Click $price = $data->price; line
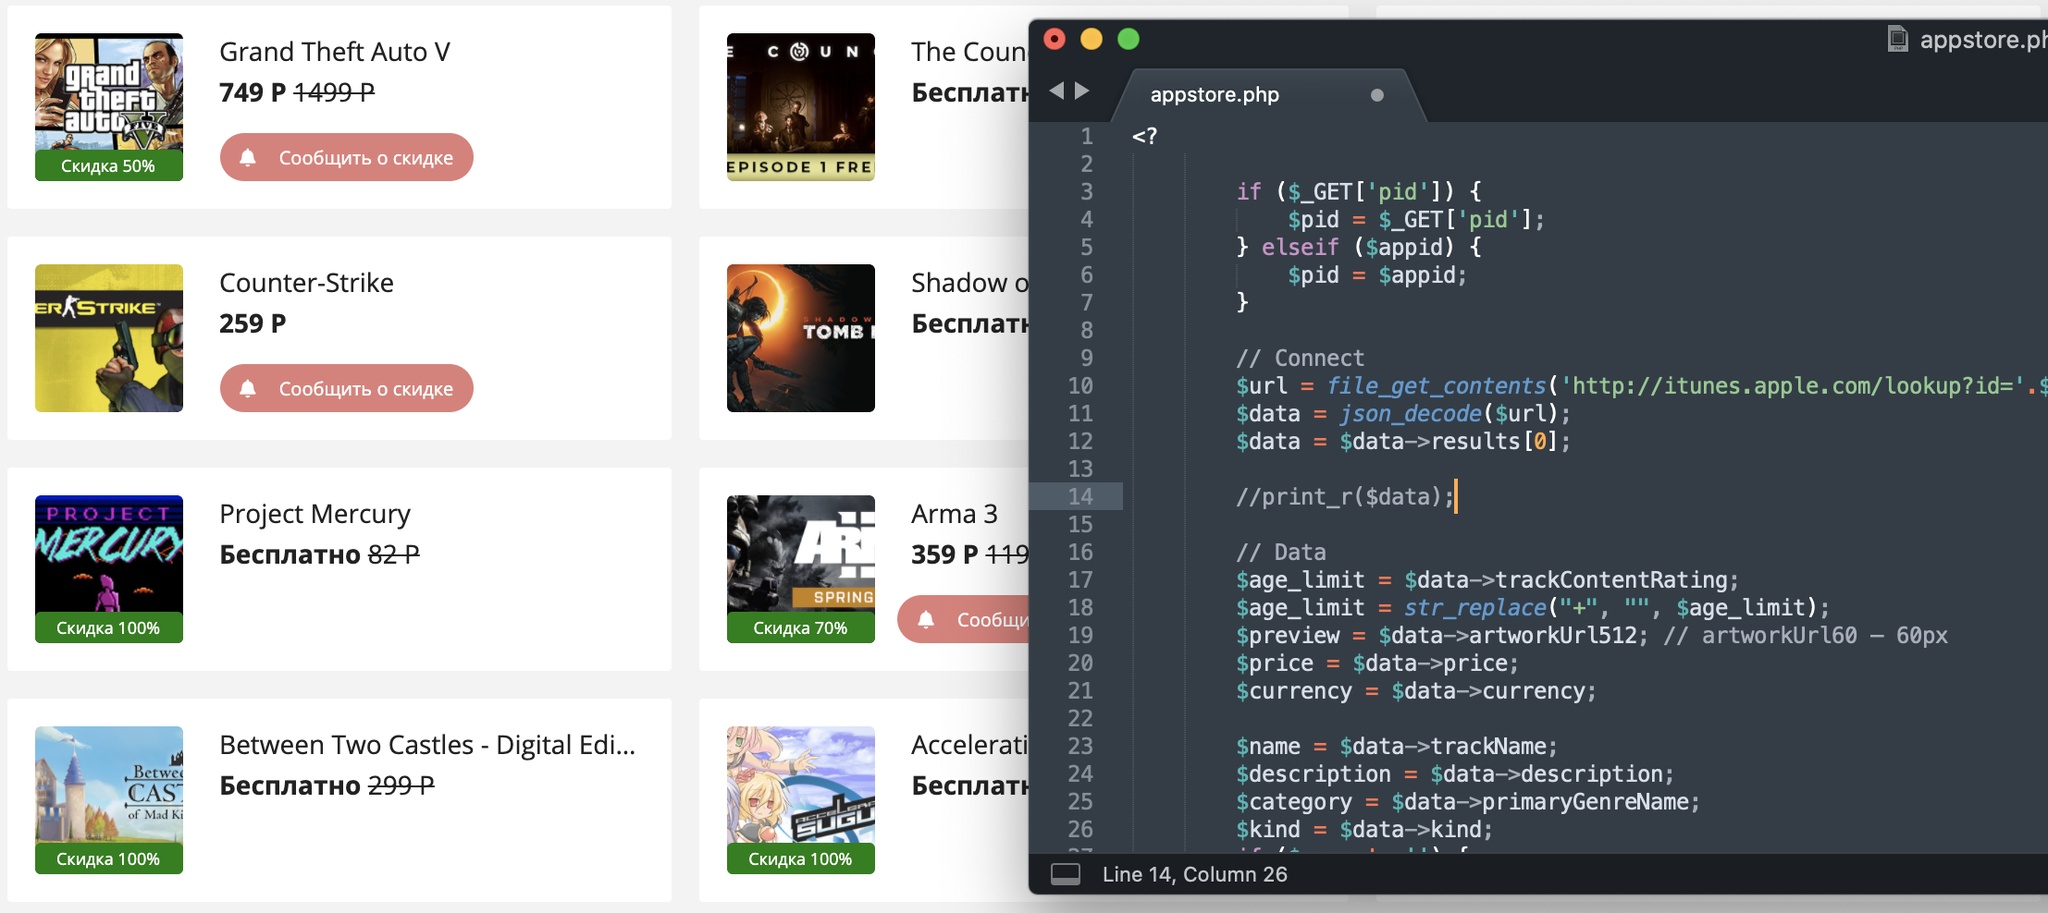Image resolution: width=2048 pixels, height=913 pixels. tap(1378, 663)
